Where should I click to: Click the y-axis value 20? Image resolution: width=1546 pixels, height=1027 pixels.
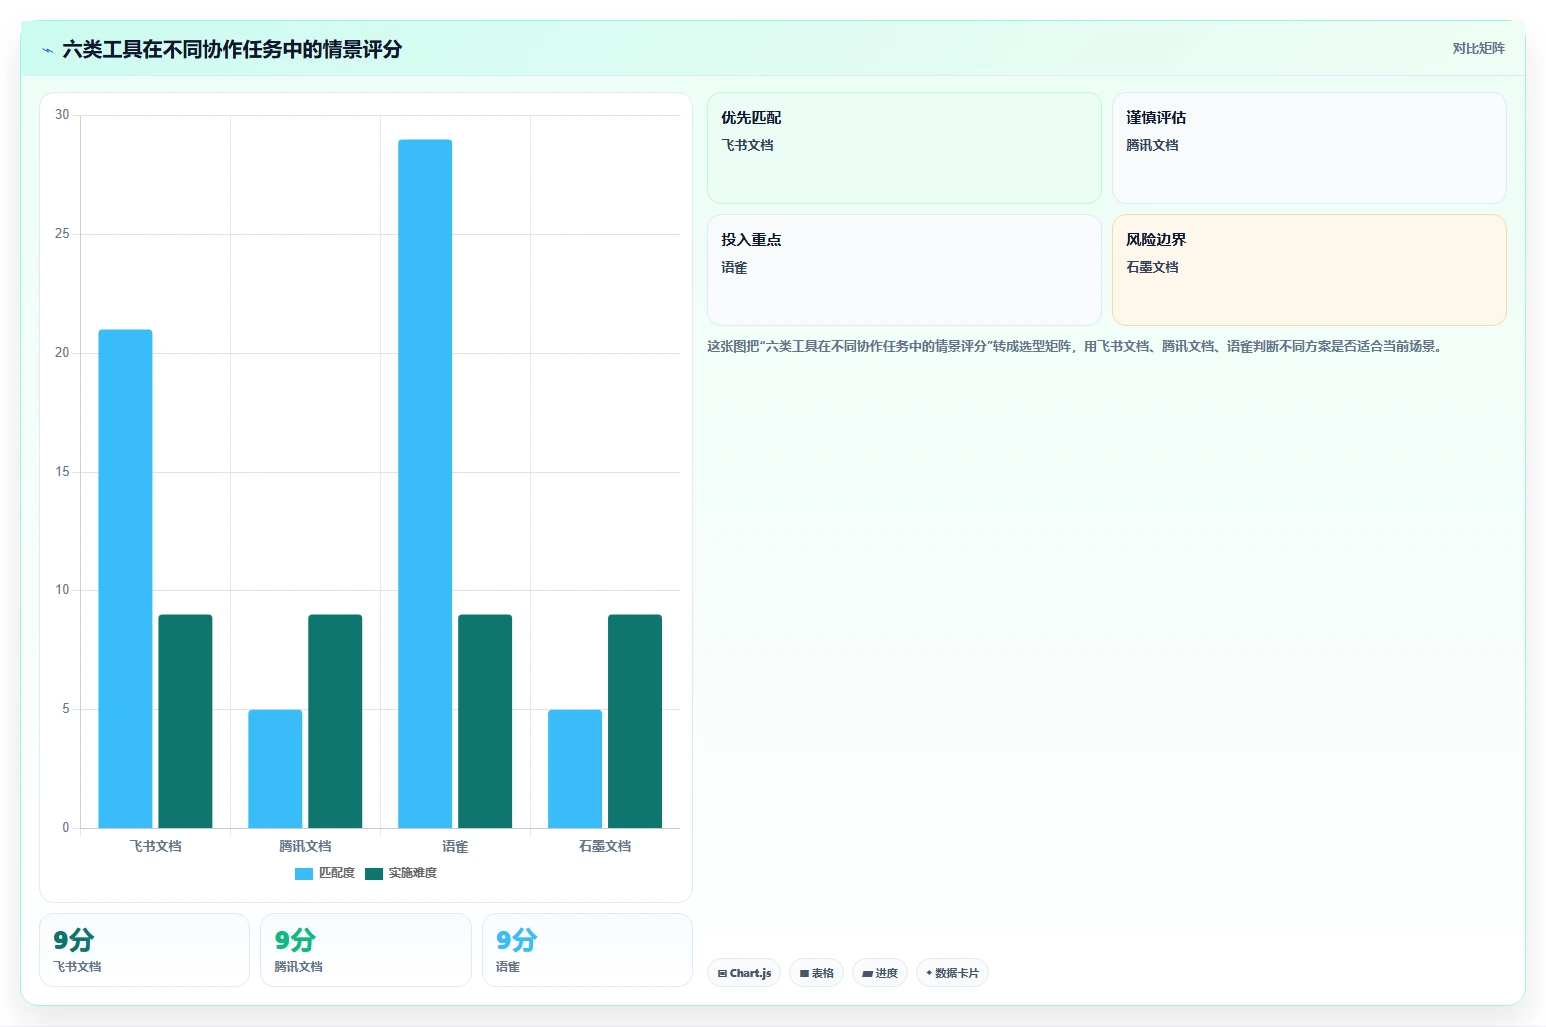[x=62, y=353]
